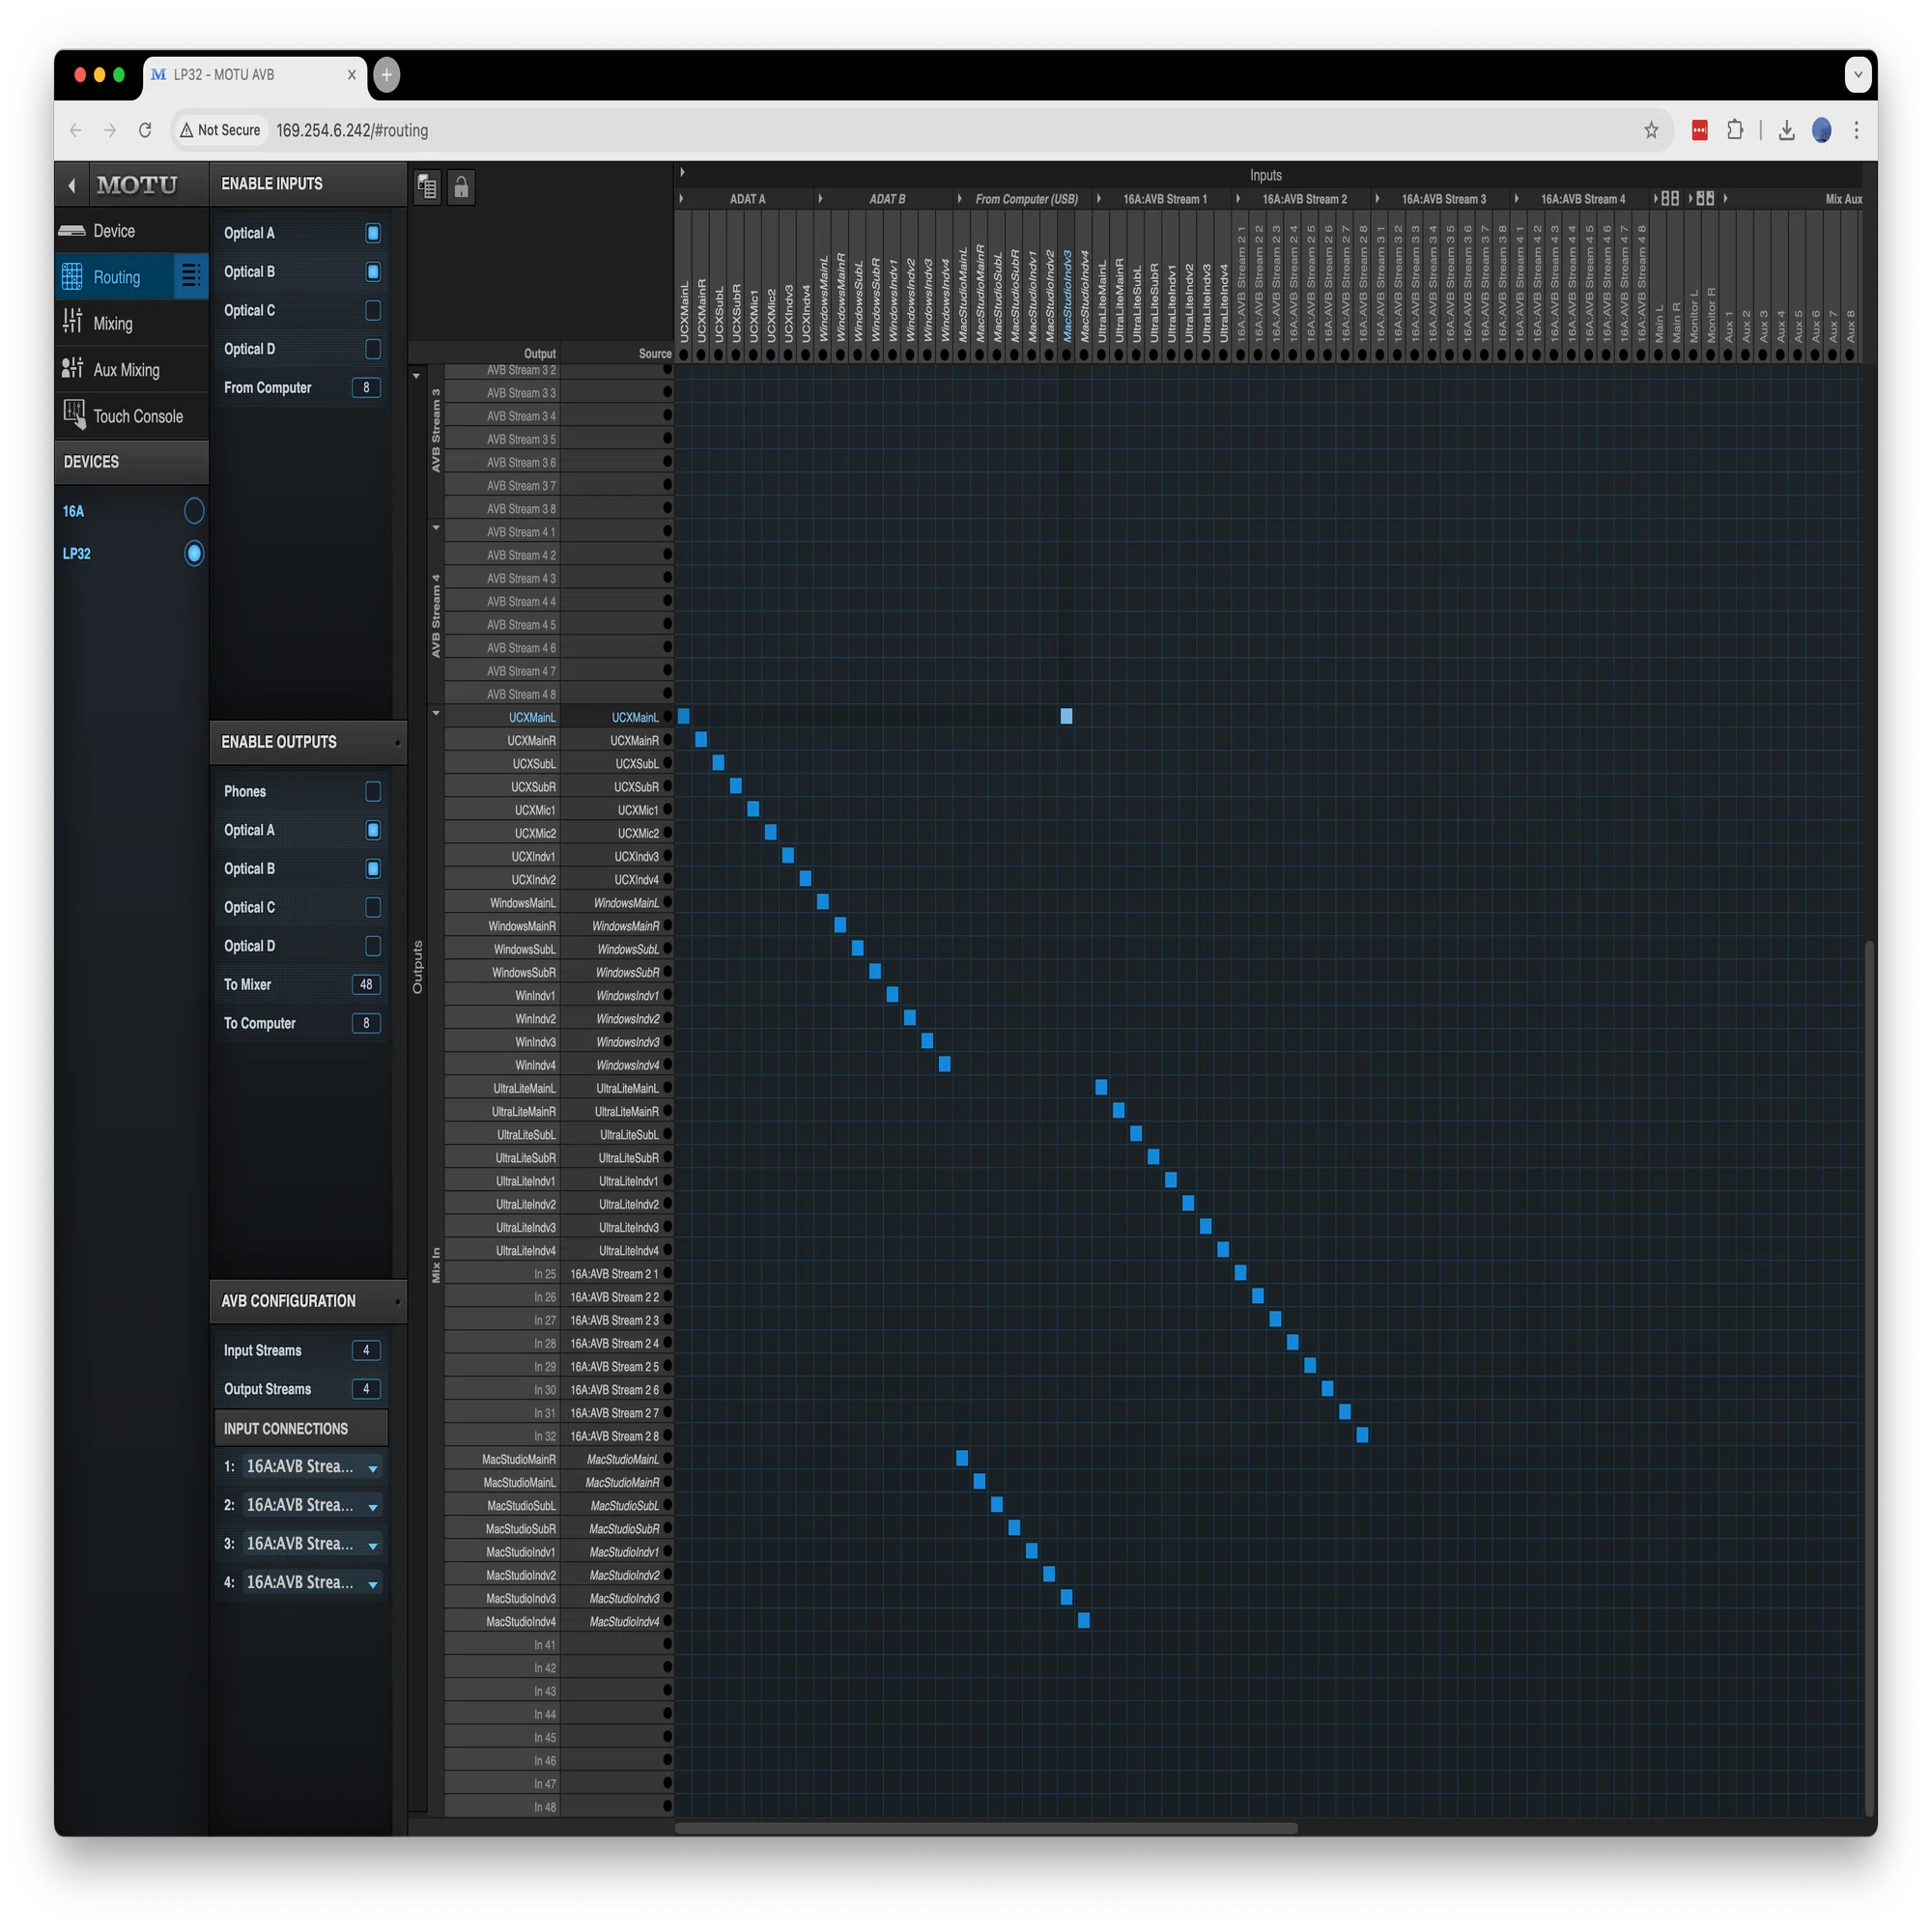Open input connection 4 dropdown
This screenshot has height=1932, width=1932.
click(x=313, y=1583)
